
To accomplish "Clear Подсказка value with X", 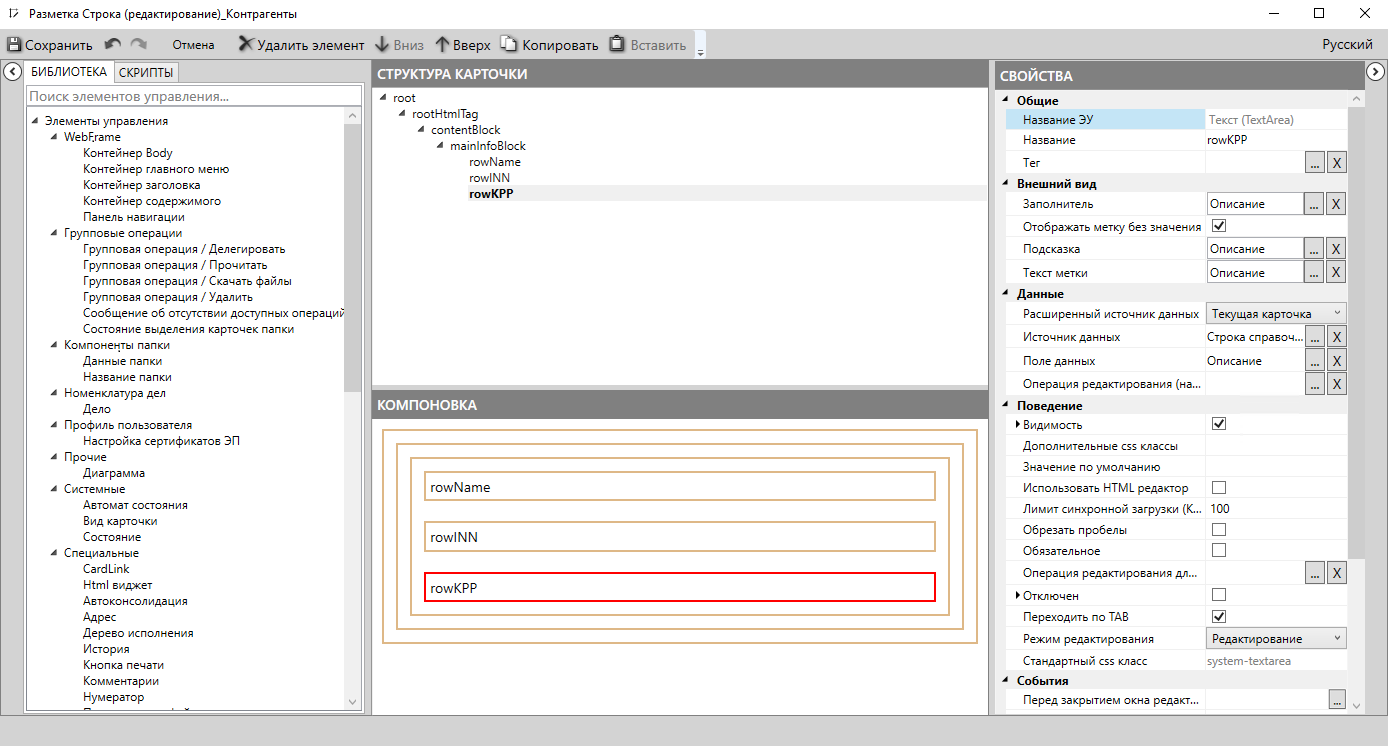I will 1337,249.
